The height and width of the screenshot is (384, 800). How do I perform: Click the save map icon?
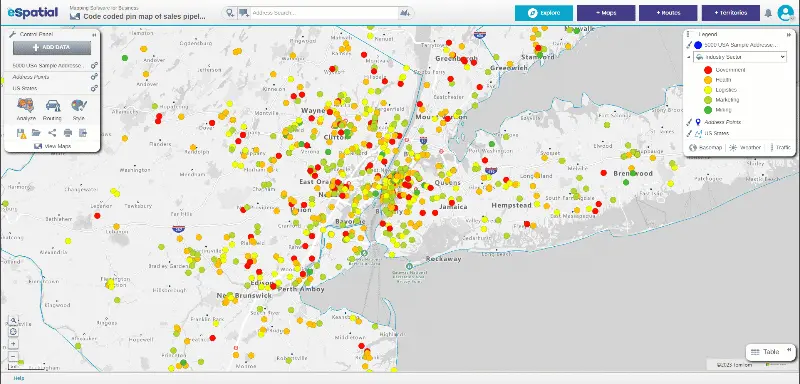point(21,134)
